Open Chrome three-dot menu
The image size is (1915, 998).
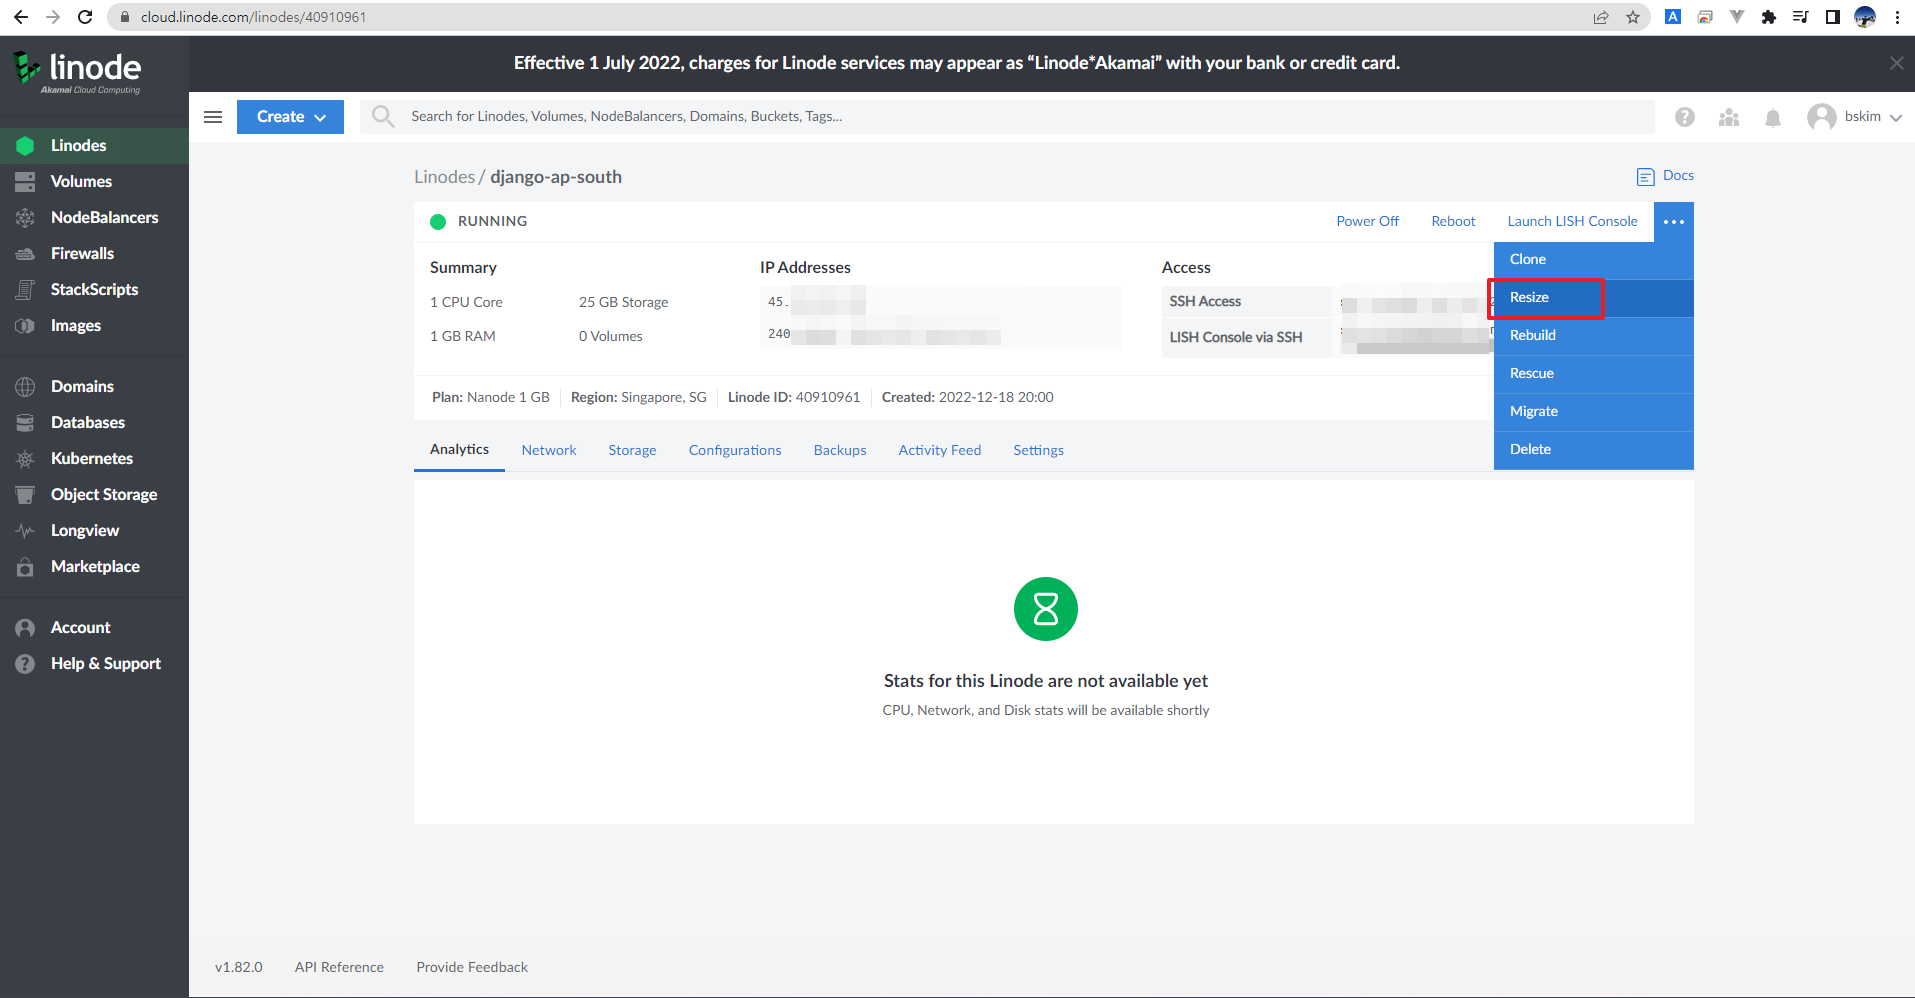1897,17
